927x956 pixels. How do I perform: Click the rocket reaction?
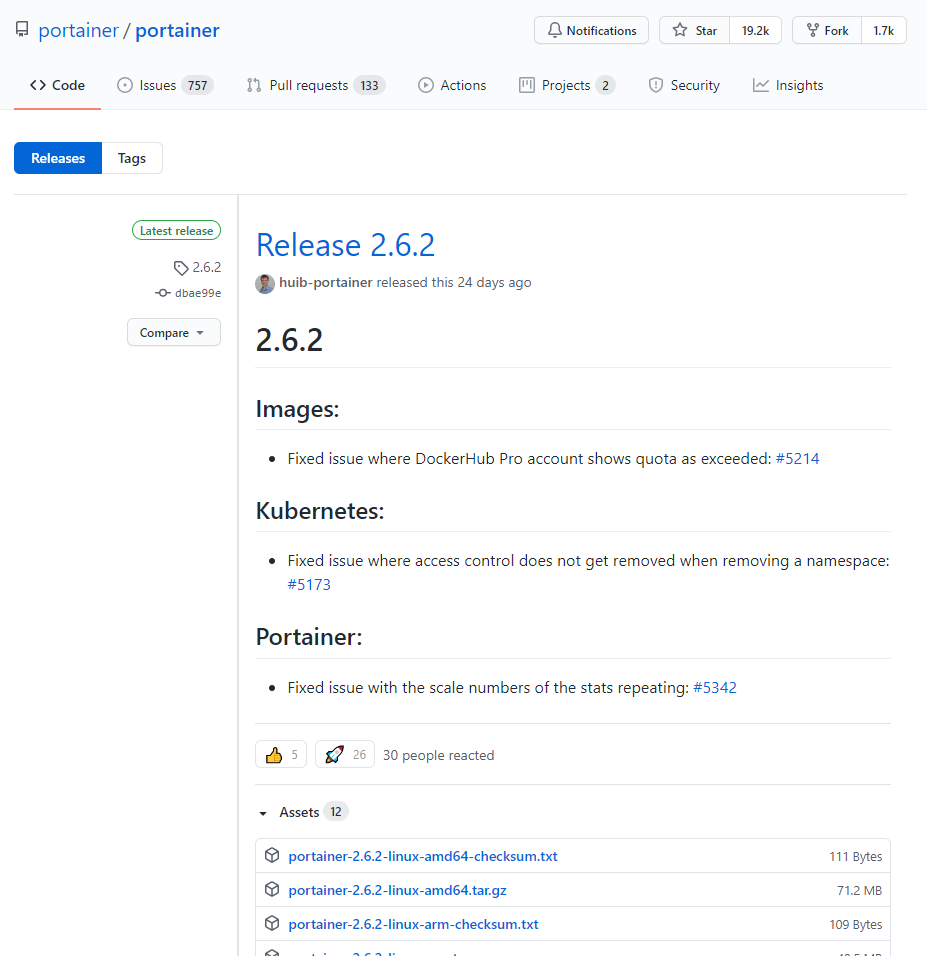[345, 755]
